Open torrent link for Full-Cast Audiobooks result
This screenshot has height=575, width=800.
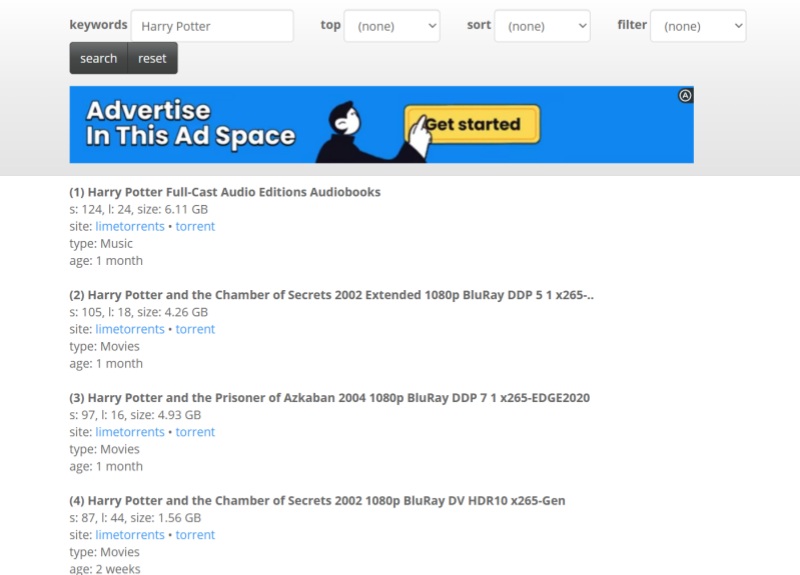195,226
